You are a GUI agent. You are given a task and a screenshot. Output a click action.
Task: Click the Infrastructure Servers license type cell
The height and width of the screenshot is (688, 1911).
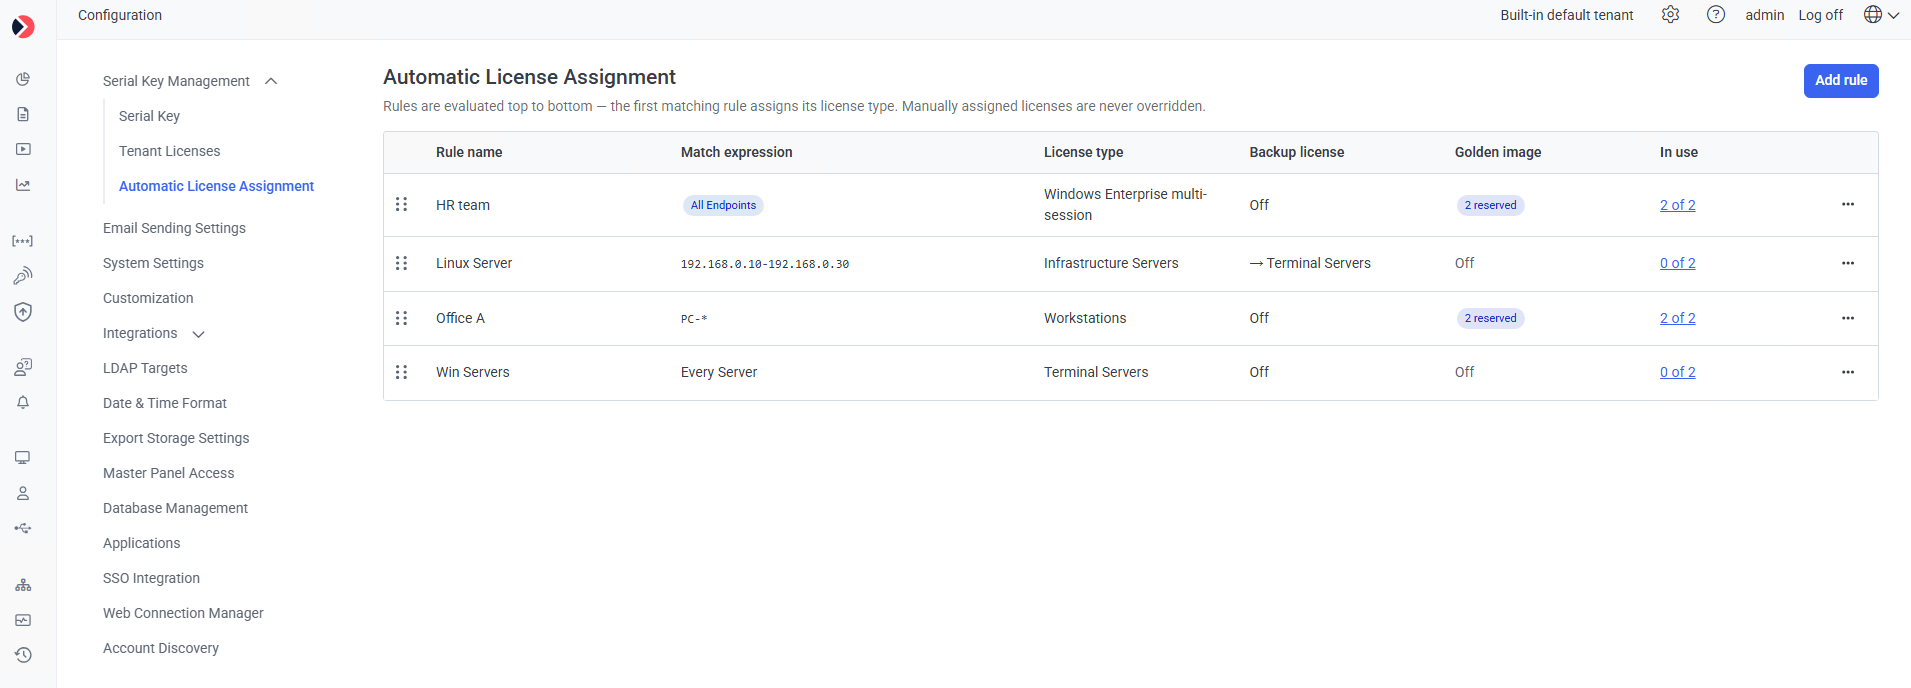[1111, 263]
